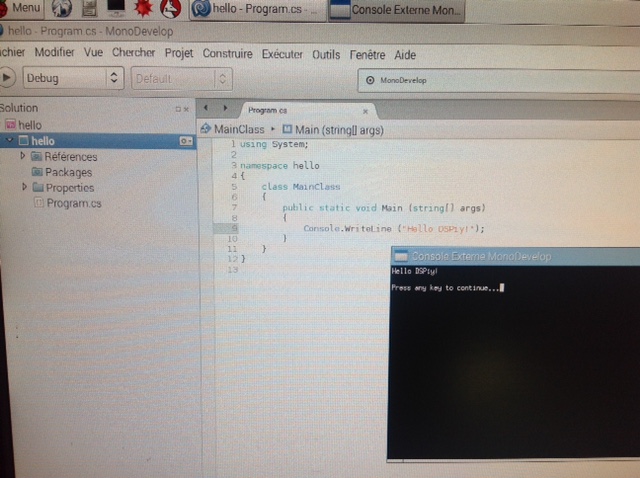Click the red Mathematica star icon in taskbar
Image resolution: width=640 pixels, height=478 pixels.
tap(142, 10)
